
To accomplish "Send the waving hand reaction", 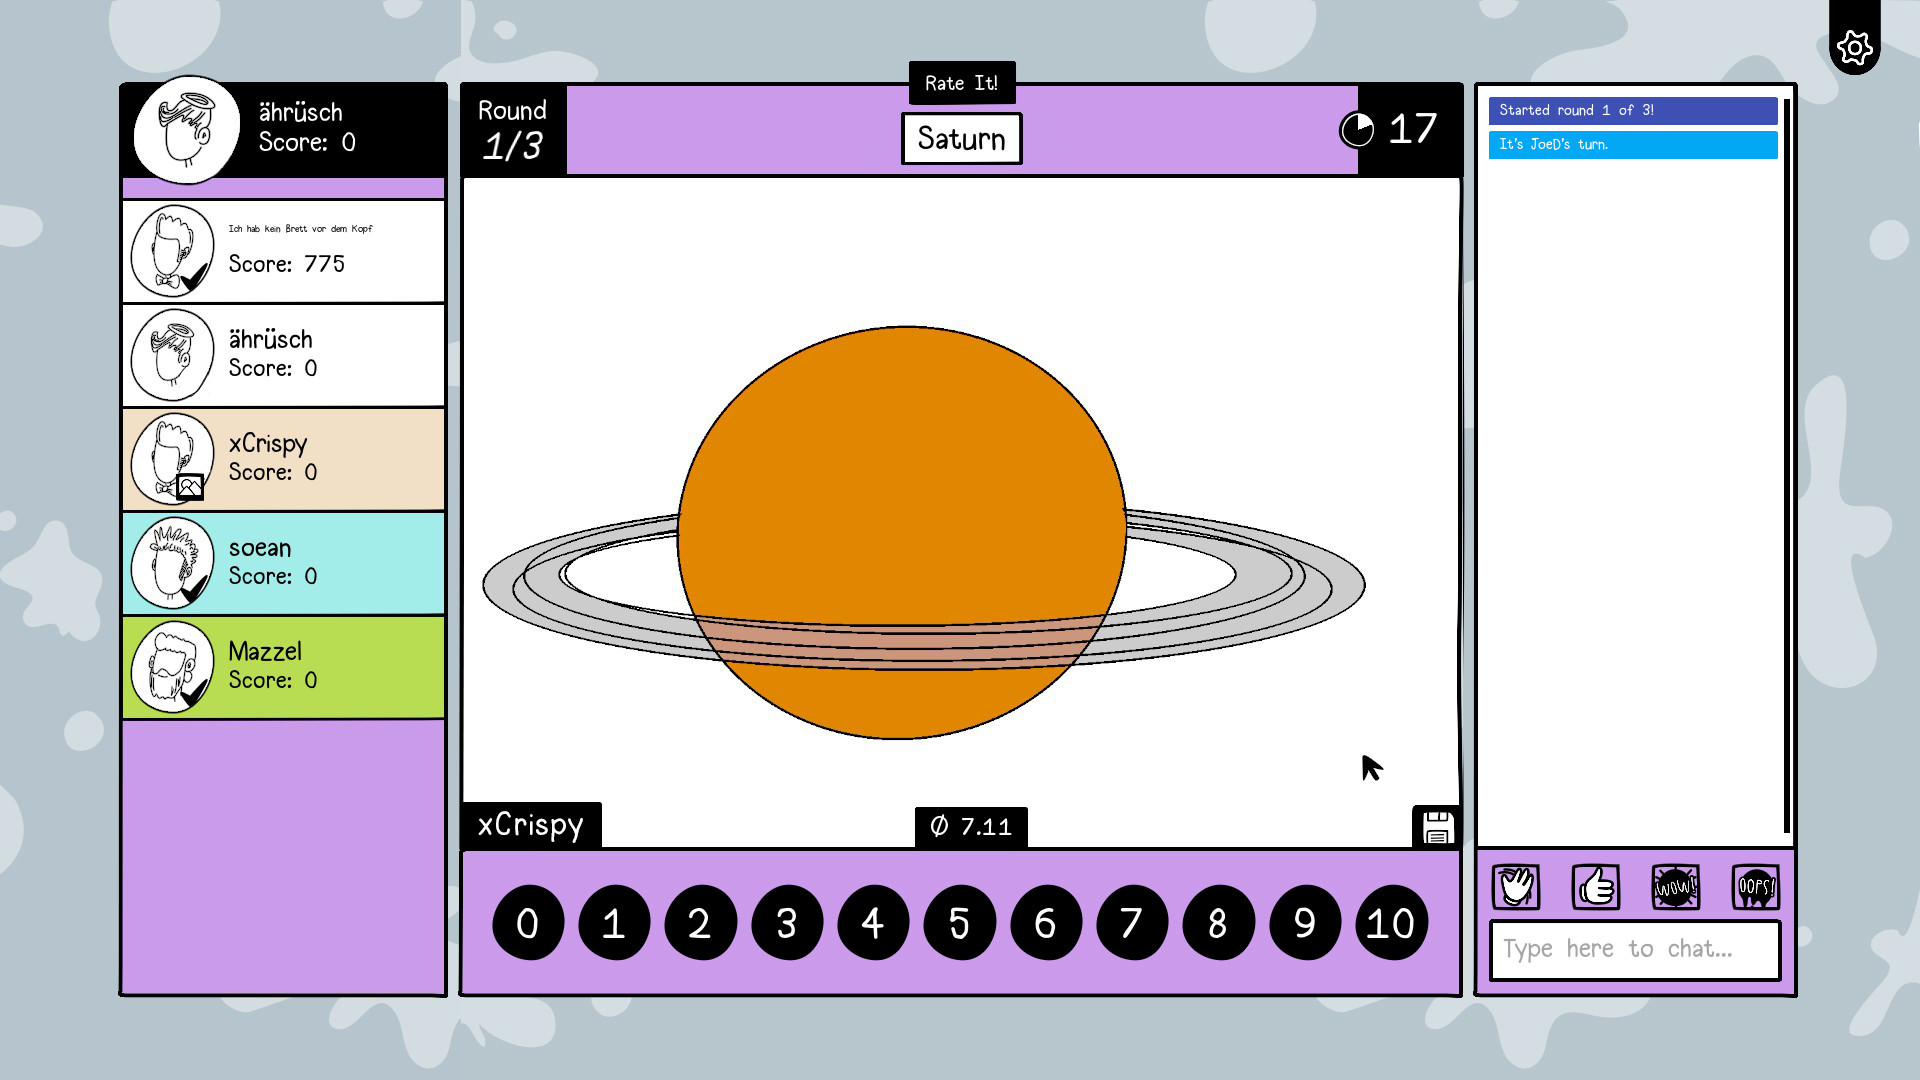I will pos(1516,887).
